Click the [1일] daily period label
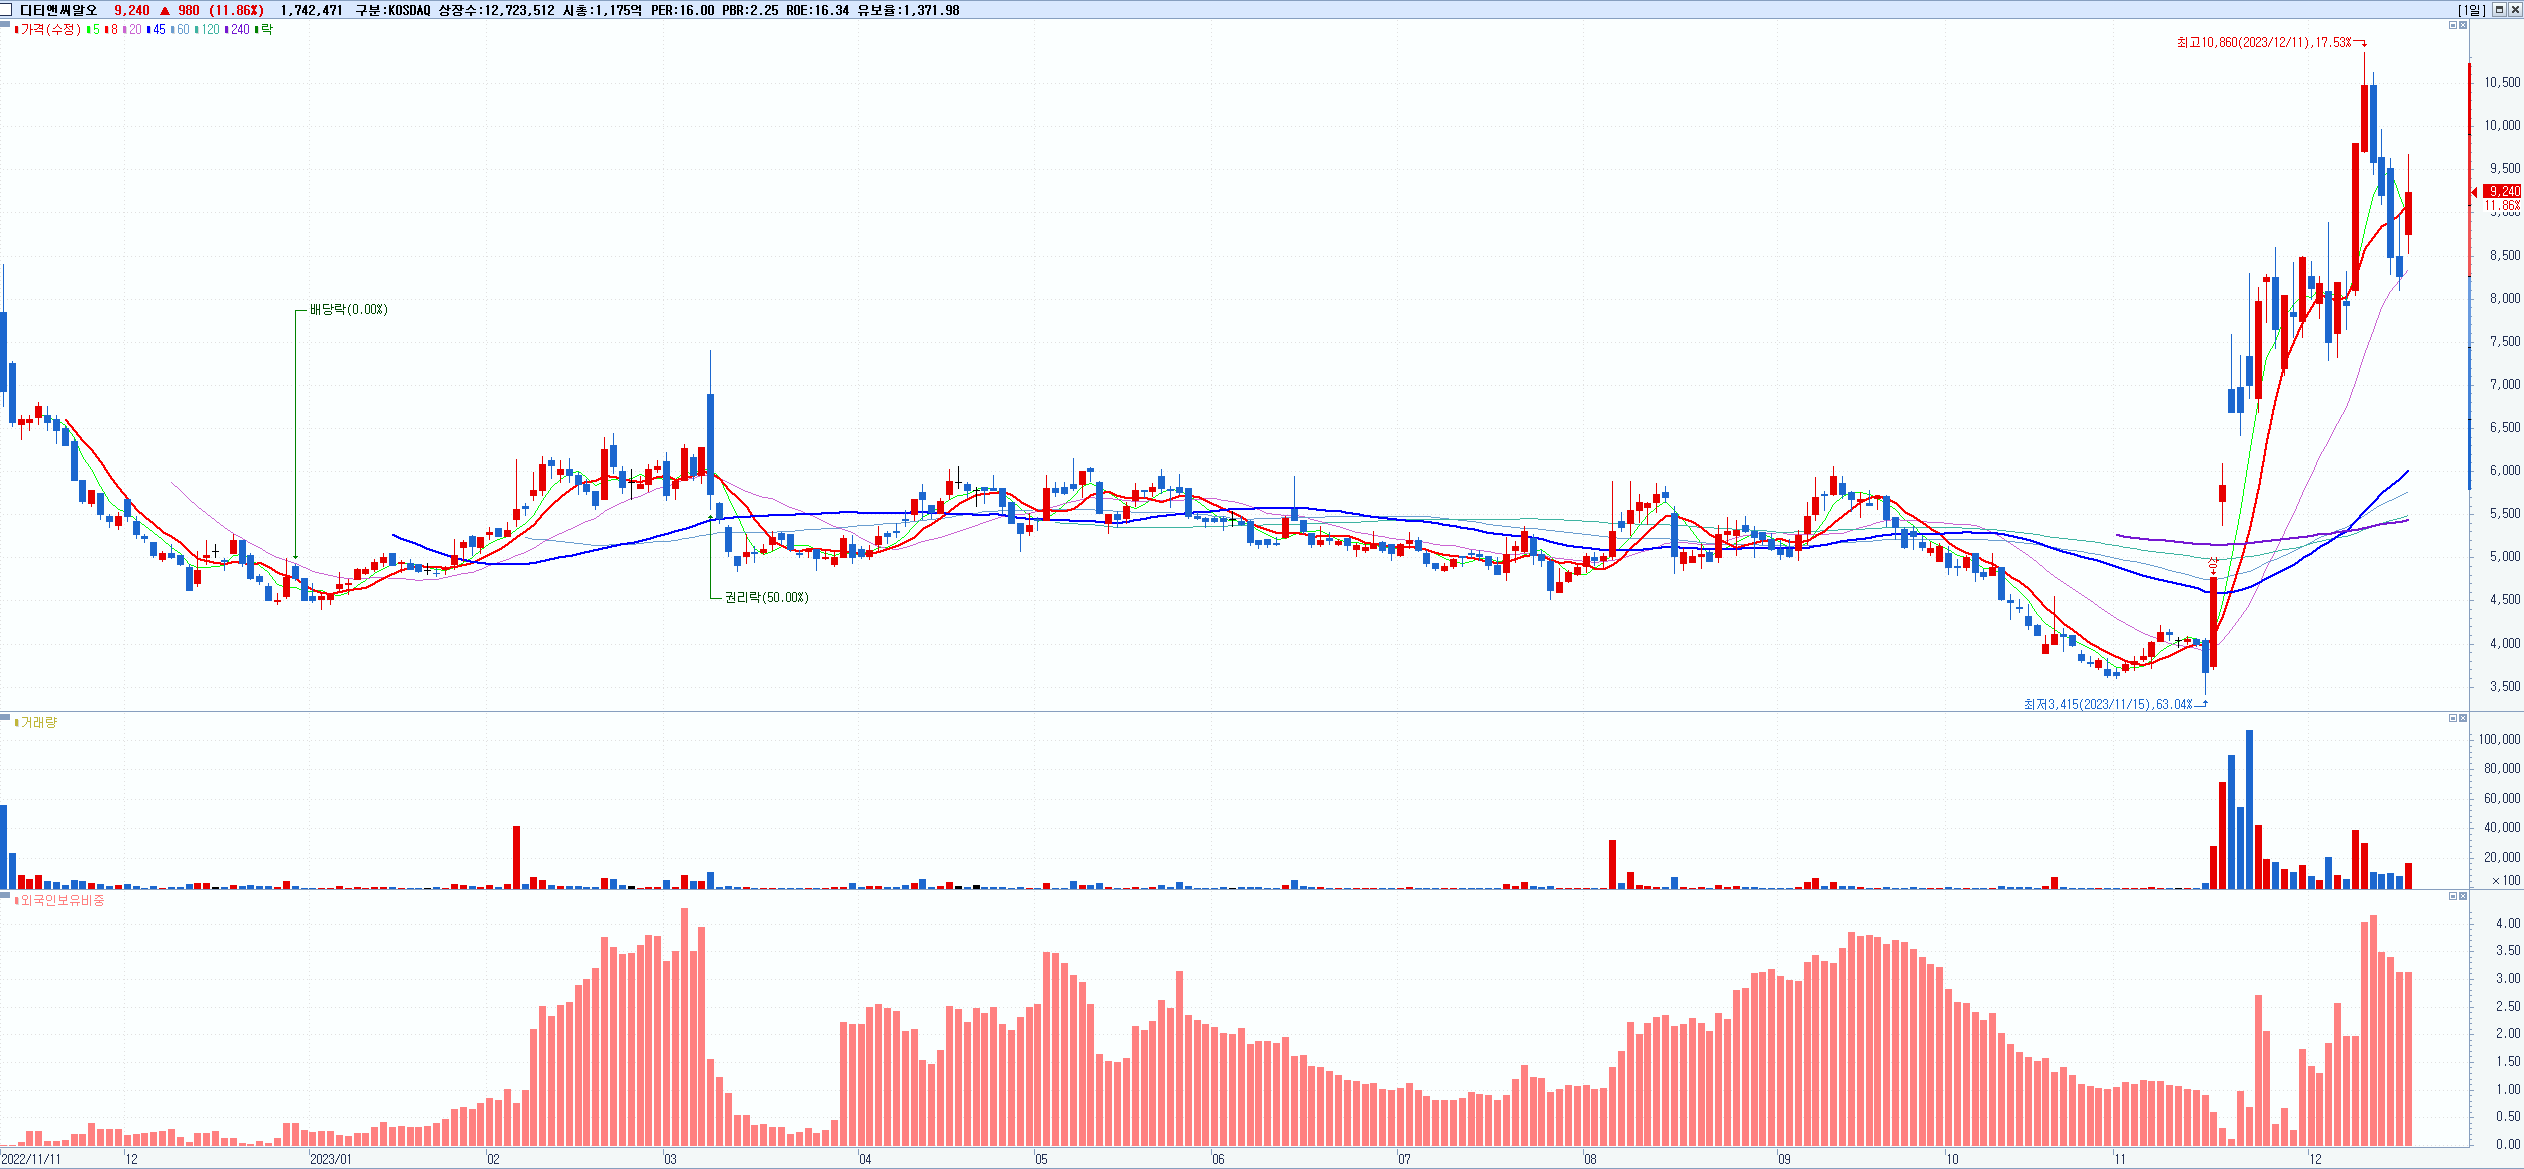Screen dimensions: 2524x1169 click(2473, 10)
